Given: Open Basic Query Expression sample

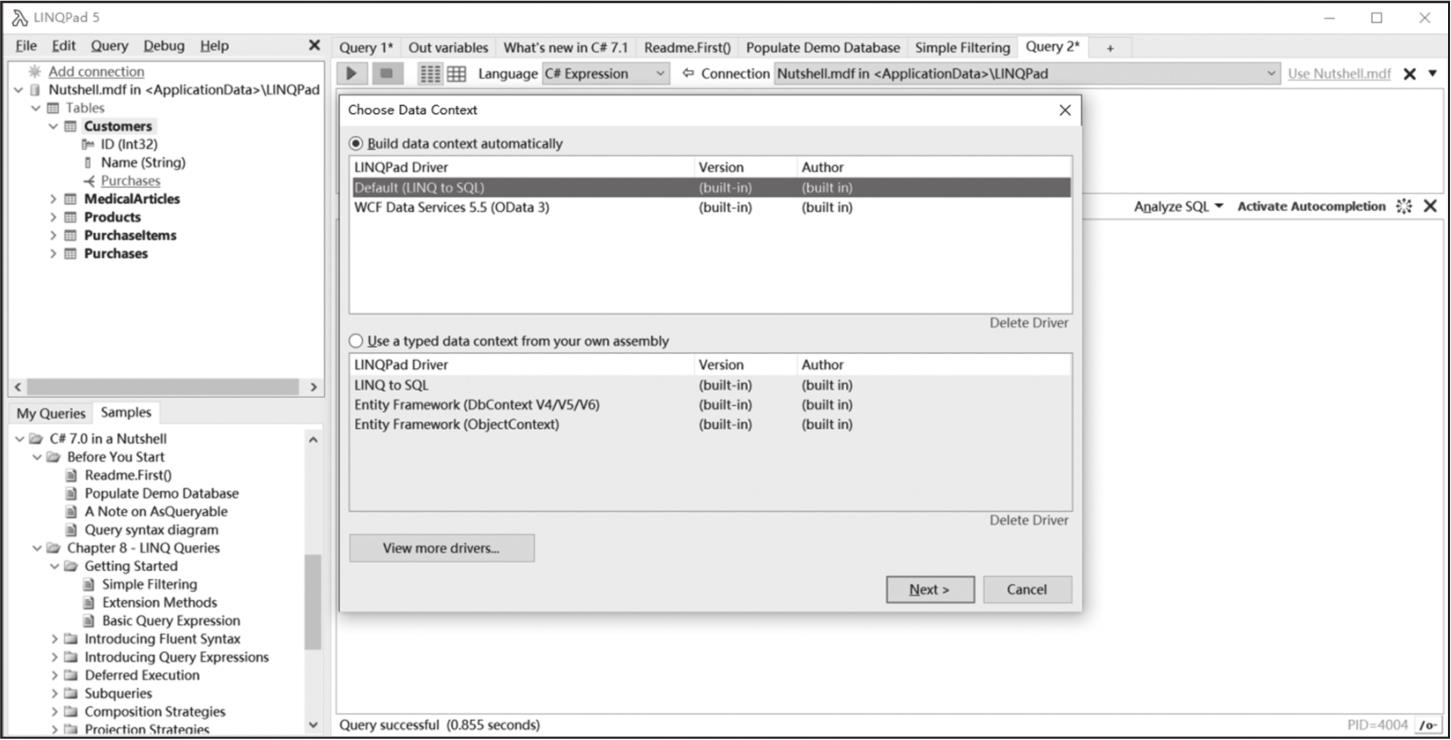Looking at the screenshot, I should (x=171, y=621).
